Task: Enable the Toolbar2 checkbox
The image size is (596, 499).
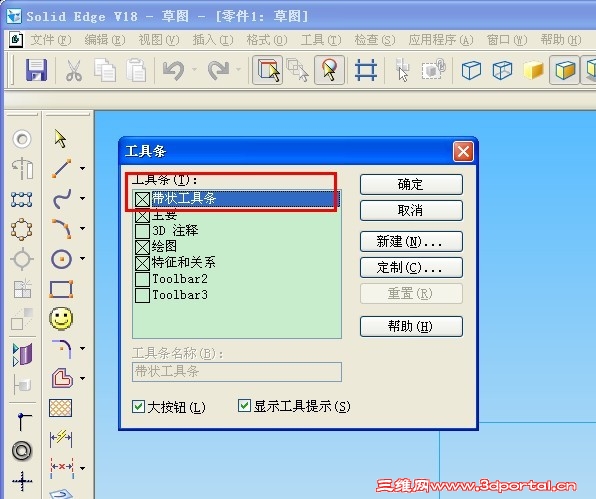Action: click(x=143, y=279)
